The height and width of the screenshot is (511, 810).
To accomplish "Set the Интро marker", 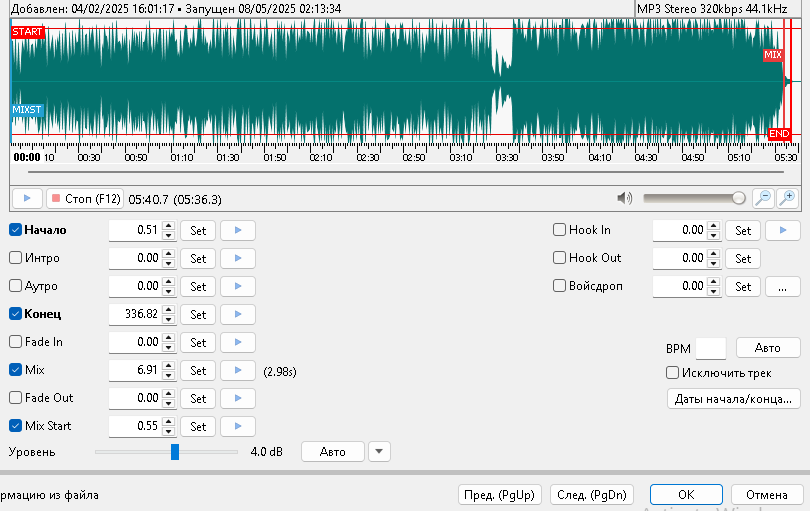I will click(x=198, y=258).
